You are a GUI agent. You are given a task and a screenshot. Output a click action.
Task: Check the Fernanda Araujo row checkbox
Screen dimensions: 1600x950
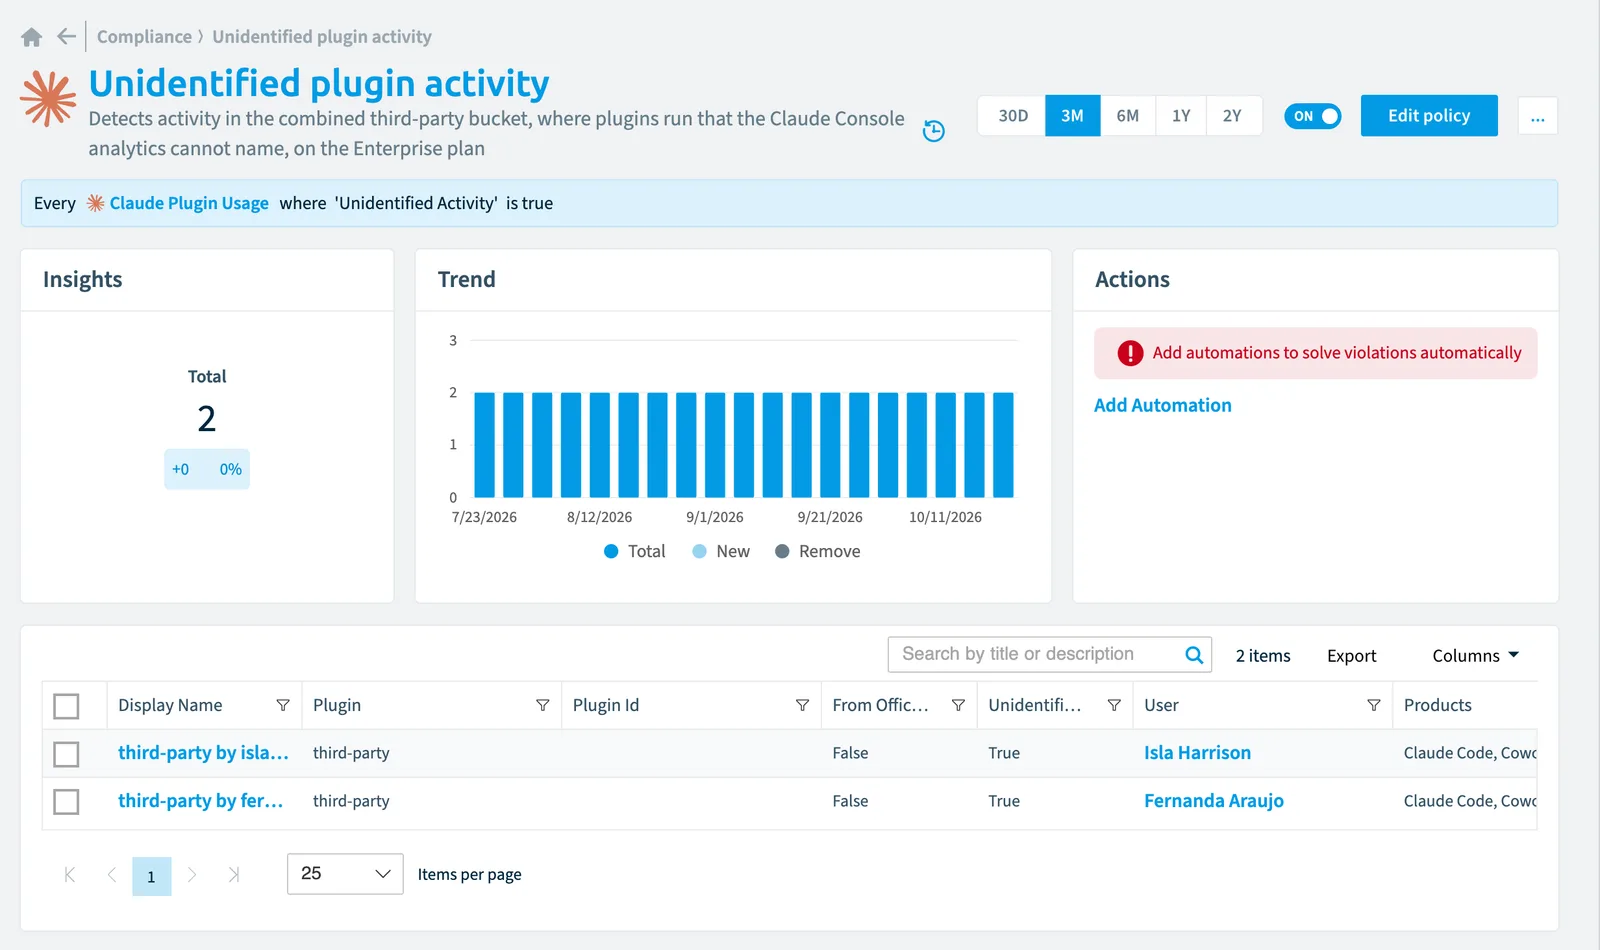pos(66,802)
